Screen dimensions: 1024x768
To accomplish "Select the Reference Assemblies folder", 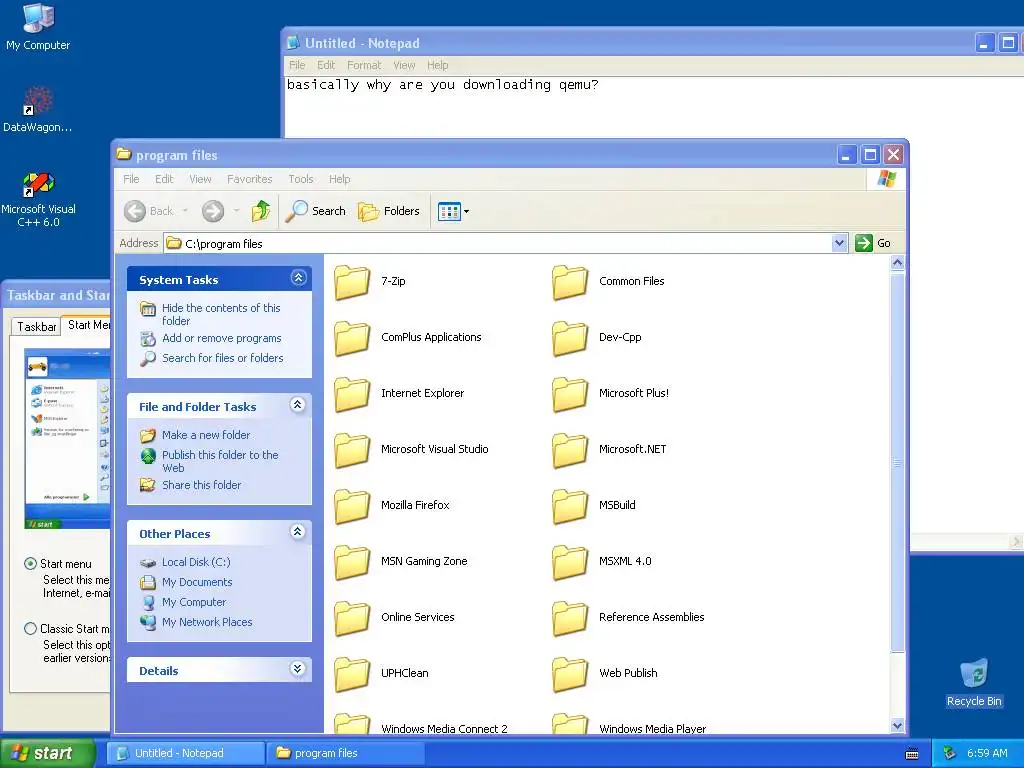I will pos(628,617).
